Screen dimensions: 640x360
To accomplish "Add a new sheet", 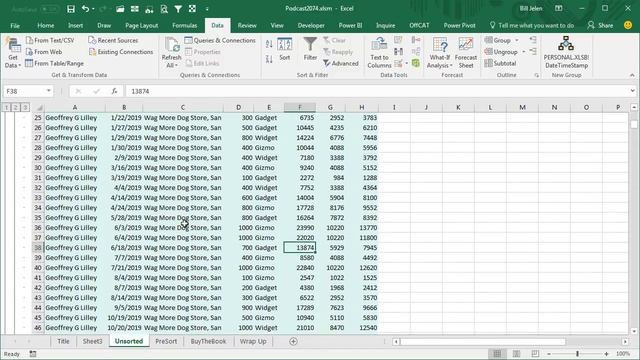I will click(x=293, y=342).
